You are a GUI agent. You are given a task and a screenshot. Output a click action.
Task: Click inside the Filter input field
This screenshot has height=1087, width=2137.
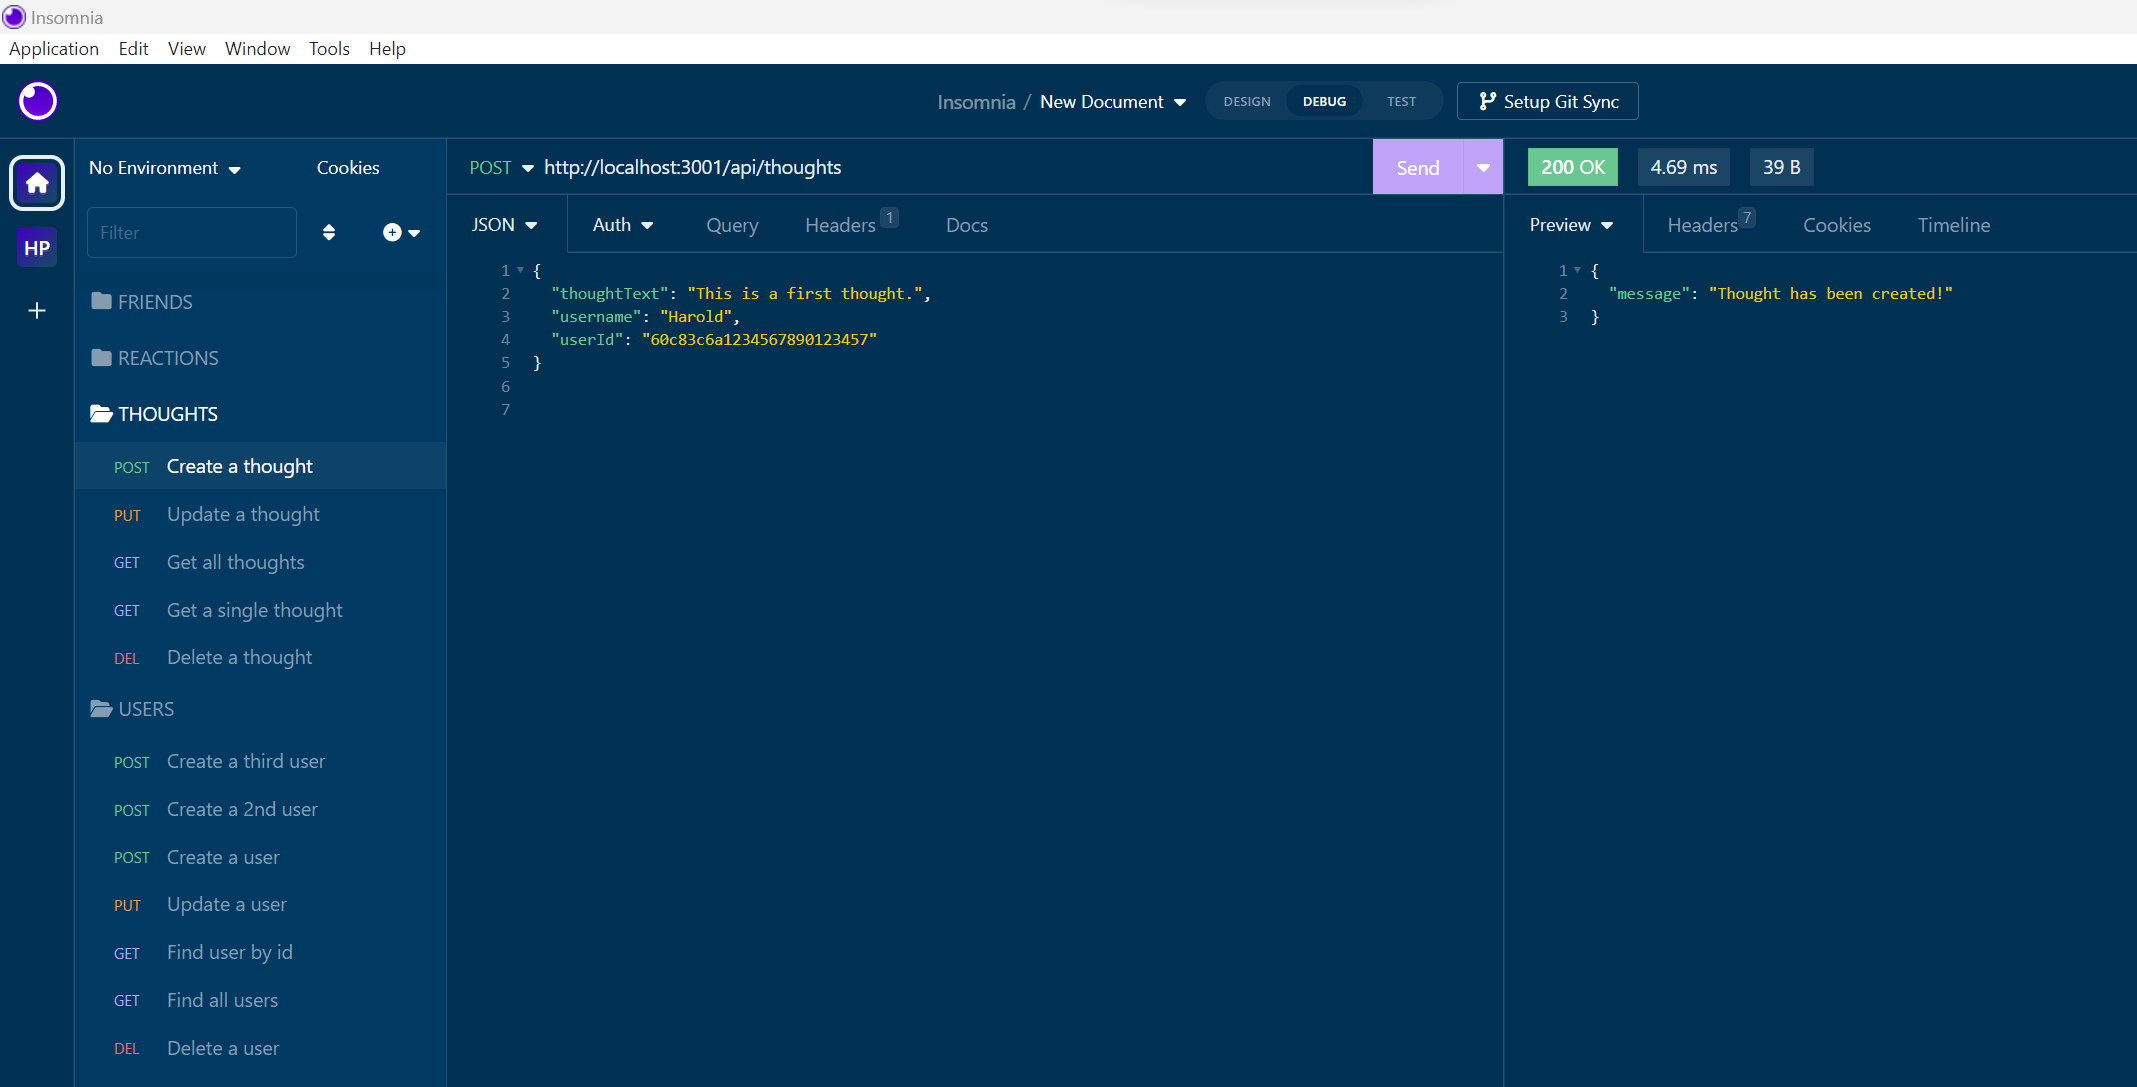[x=191, y=232]
